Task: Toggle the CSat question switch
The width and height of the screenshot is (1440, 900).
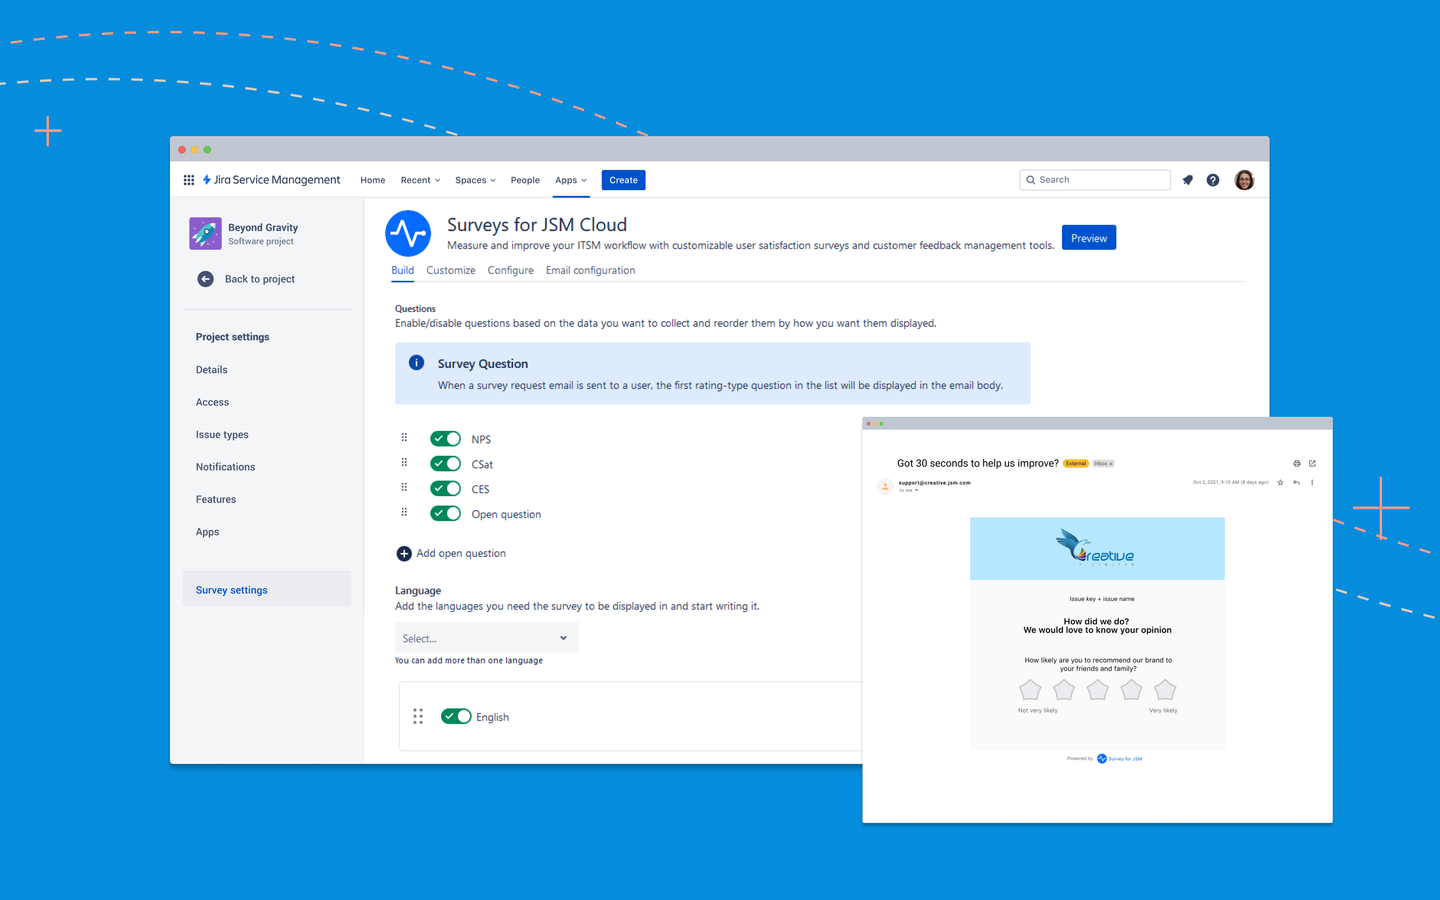Action: tap(446, 463)
